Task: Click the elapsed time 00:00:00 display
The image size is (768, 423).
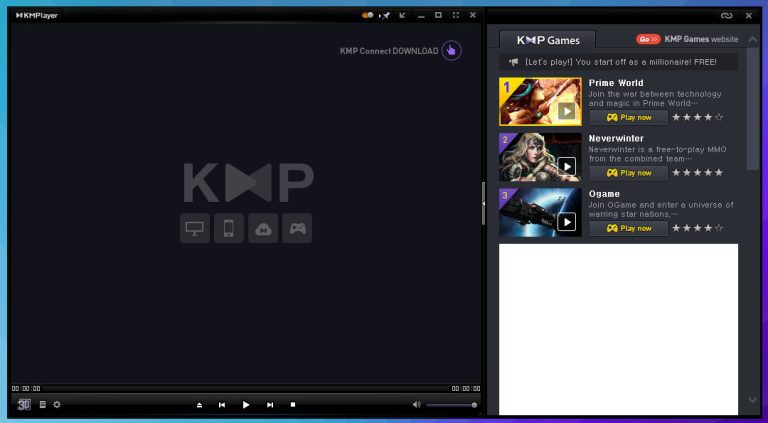Action: pos(26,389)
